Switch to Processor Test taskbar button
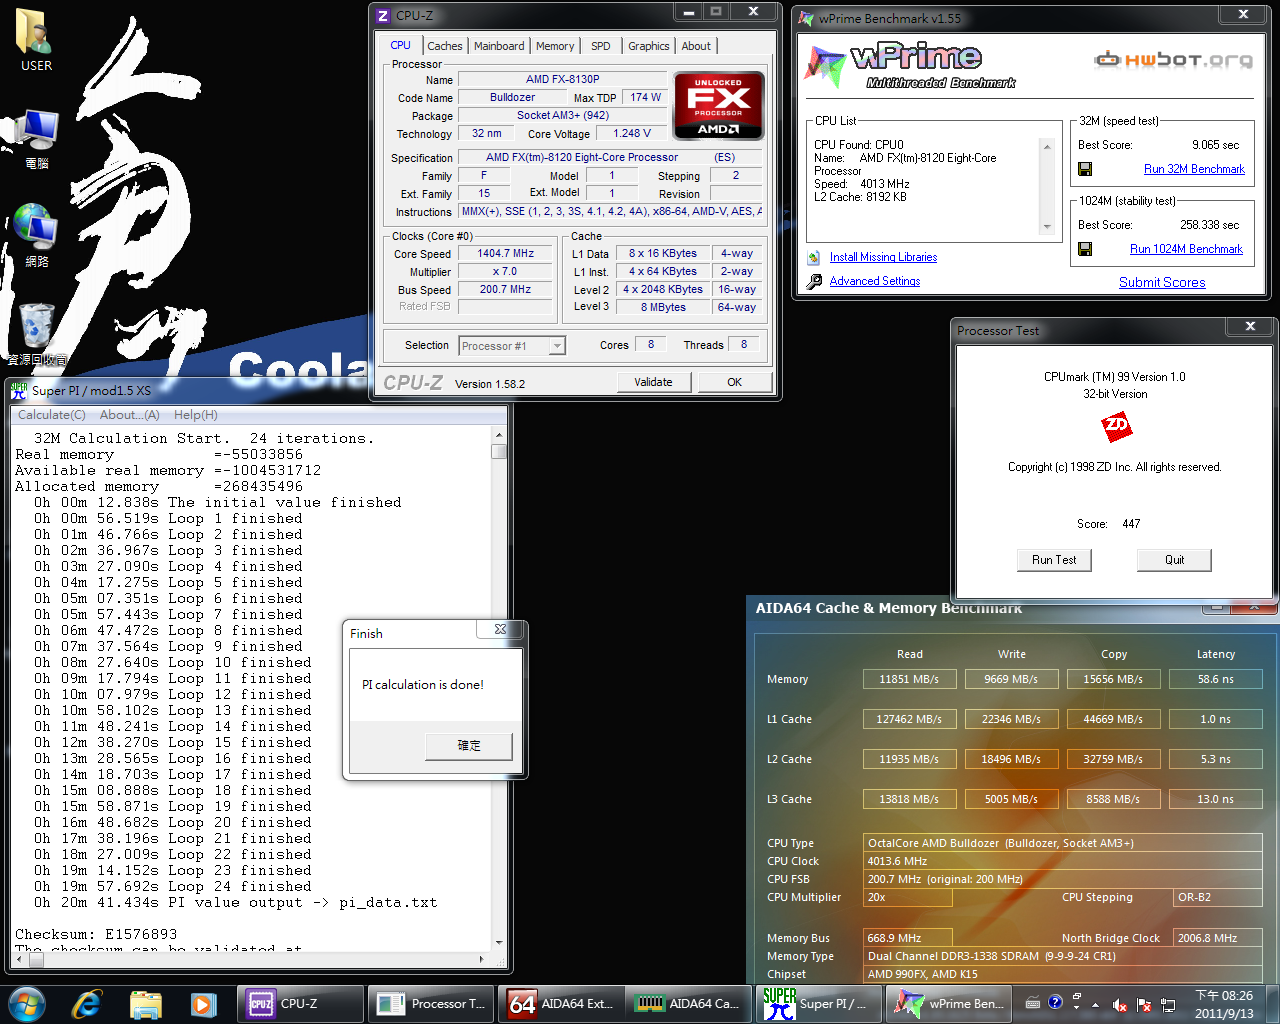The width and height of the screenshot is (1280, 1024). tap(431, 1004)
